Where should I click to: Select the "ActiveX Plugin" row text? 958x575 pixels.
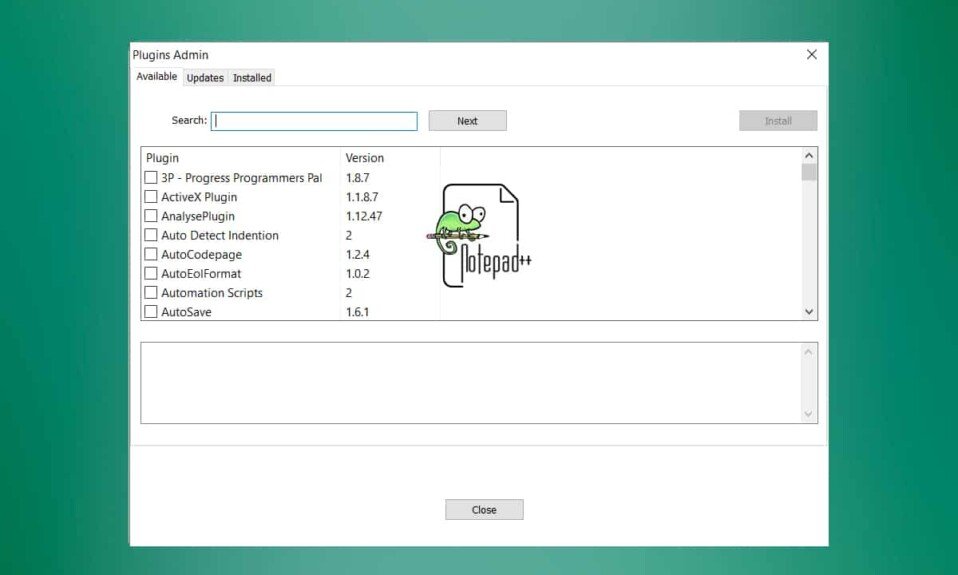pyautogui.click(x=199, y=197)
